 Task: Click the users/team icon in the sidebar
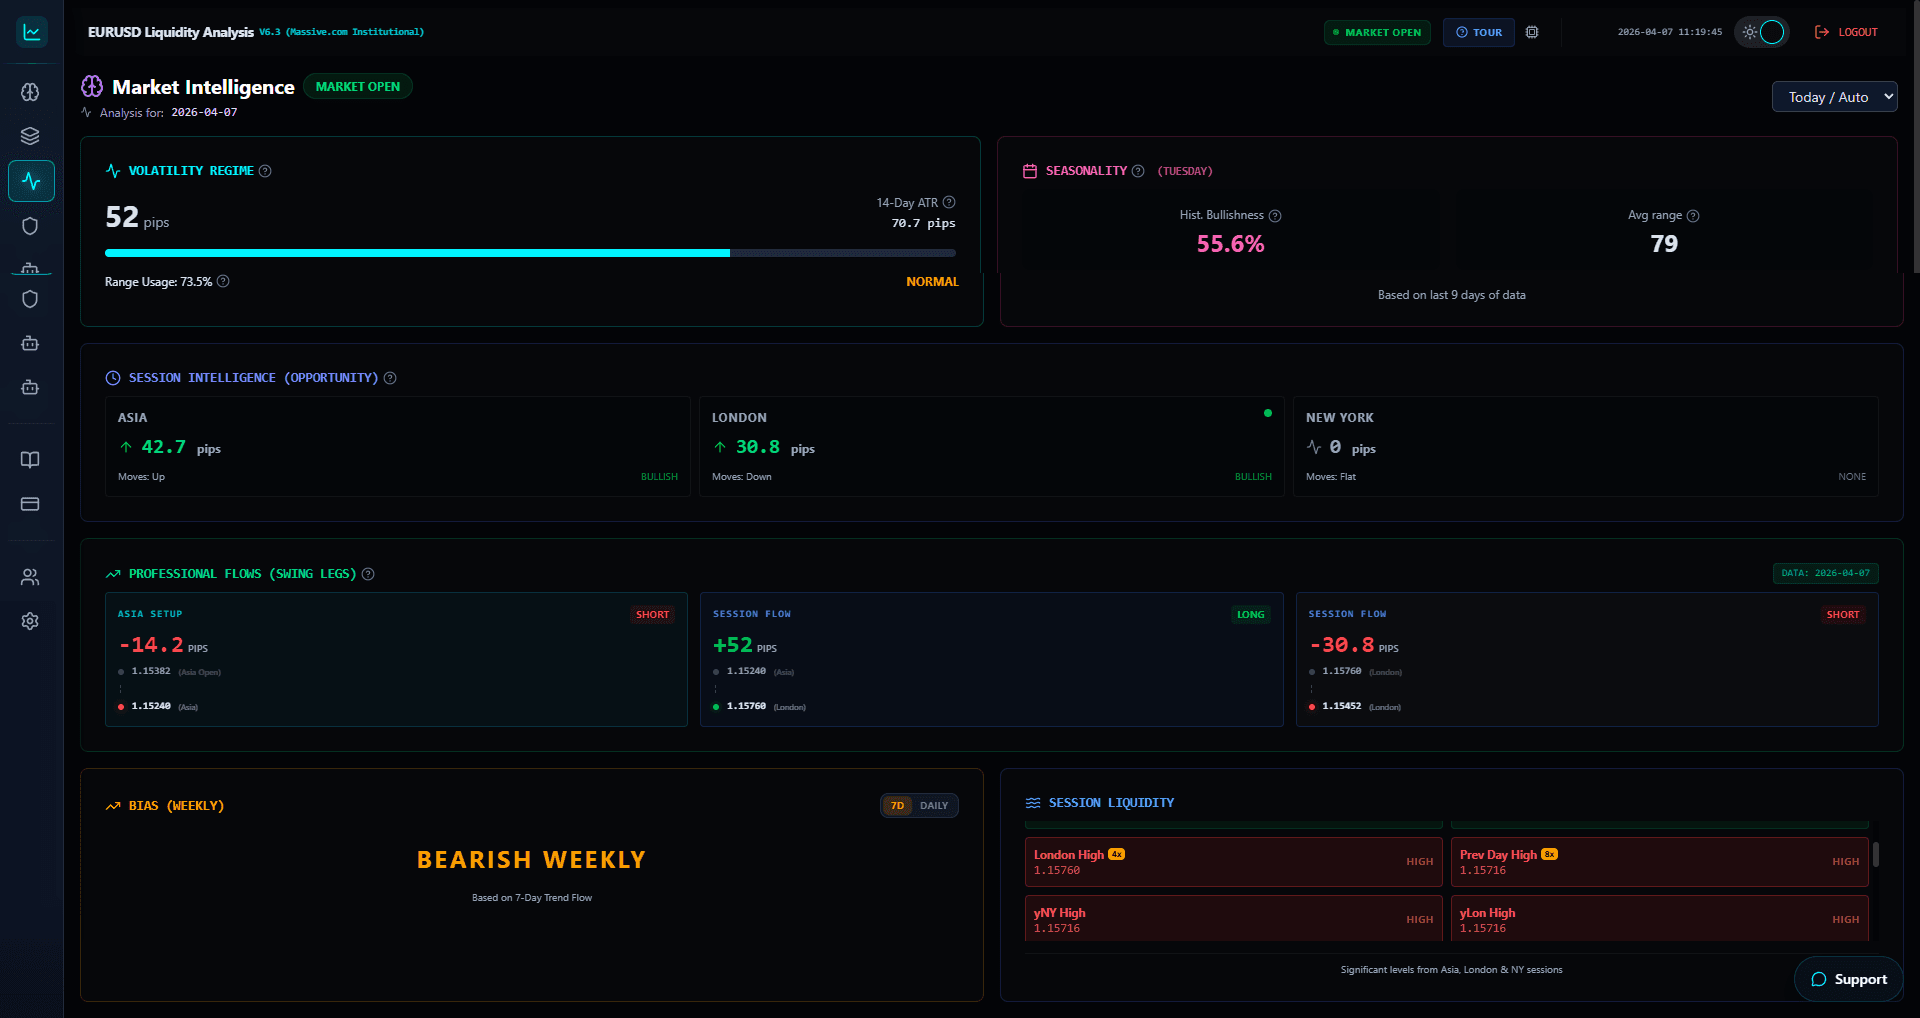point(31,576)
